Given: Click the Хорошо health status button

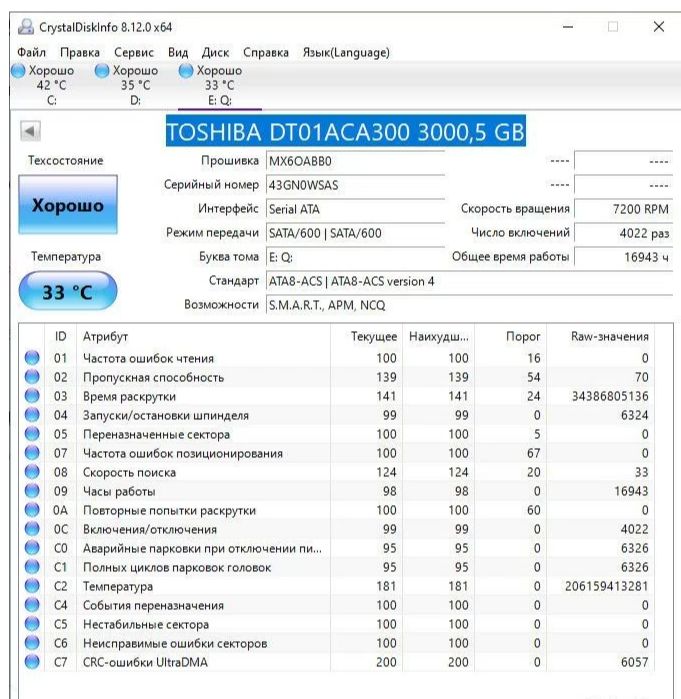Looking at the screenshot, I should pos(68,205).
